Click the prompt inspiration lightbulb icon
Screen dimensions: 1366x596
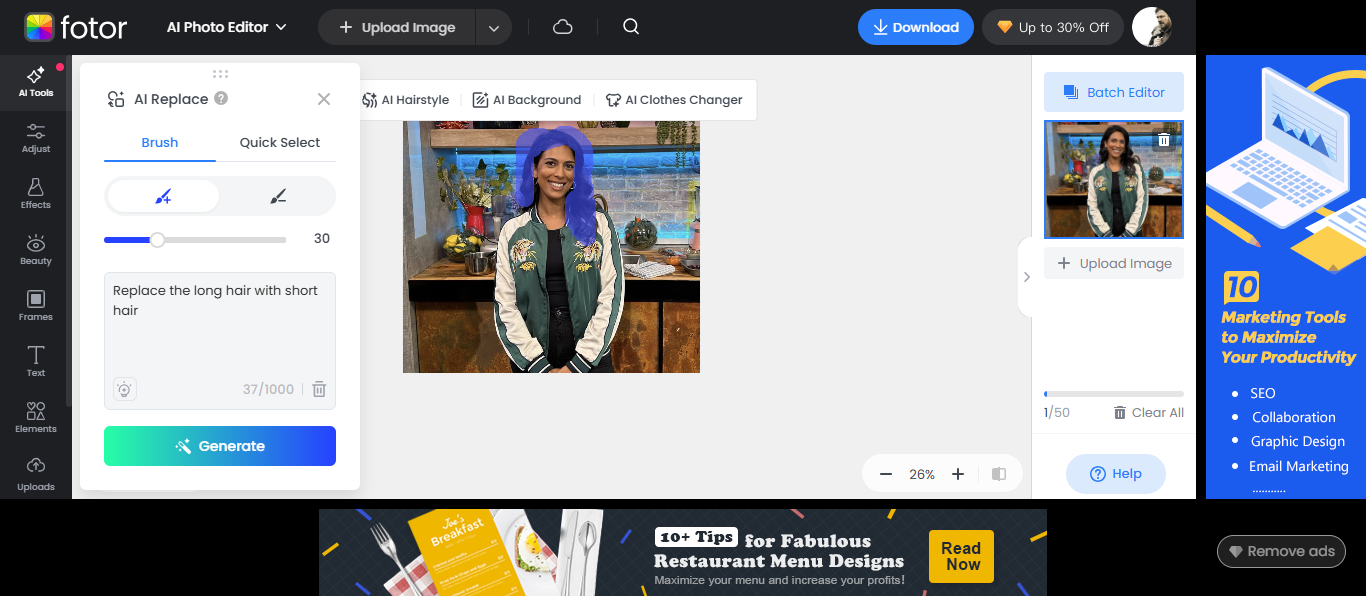124,390
